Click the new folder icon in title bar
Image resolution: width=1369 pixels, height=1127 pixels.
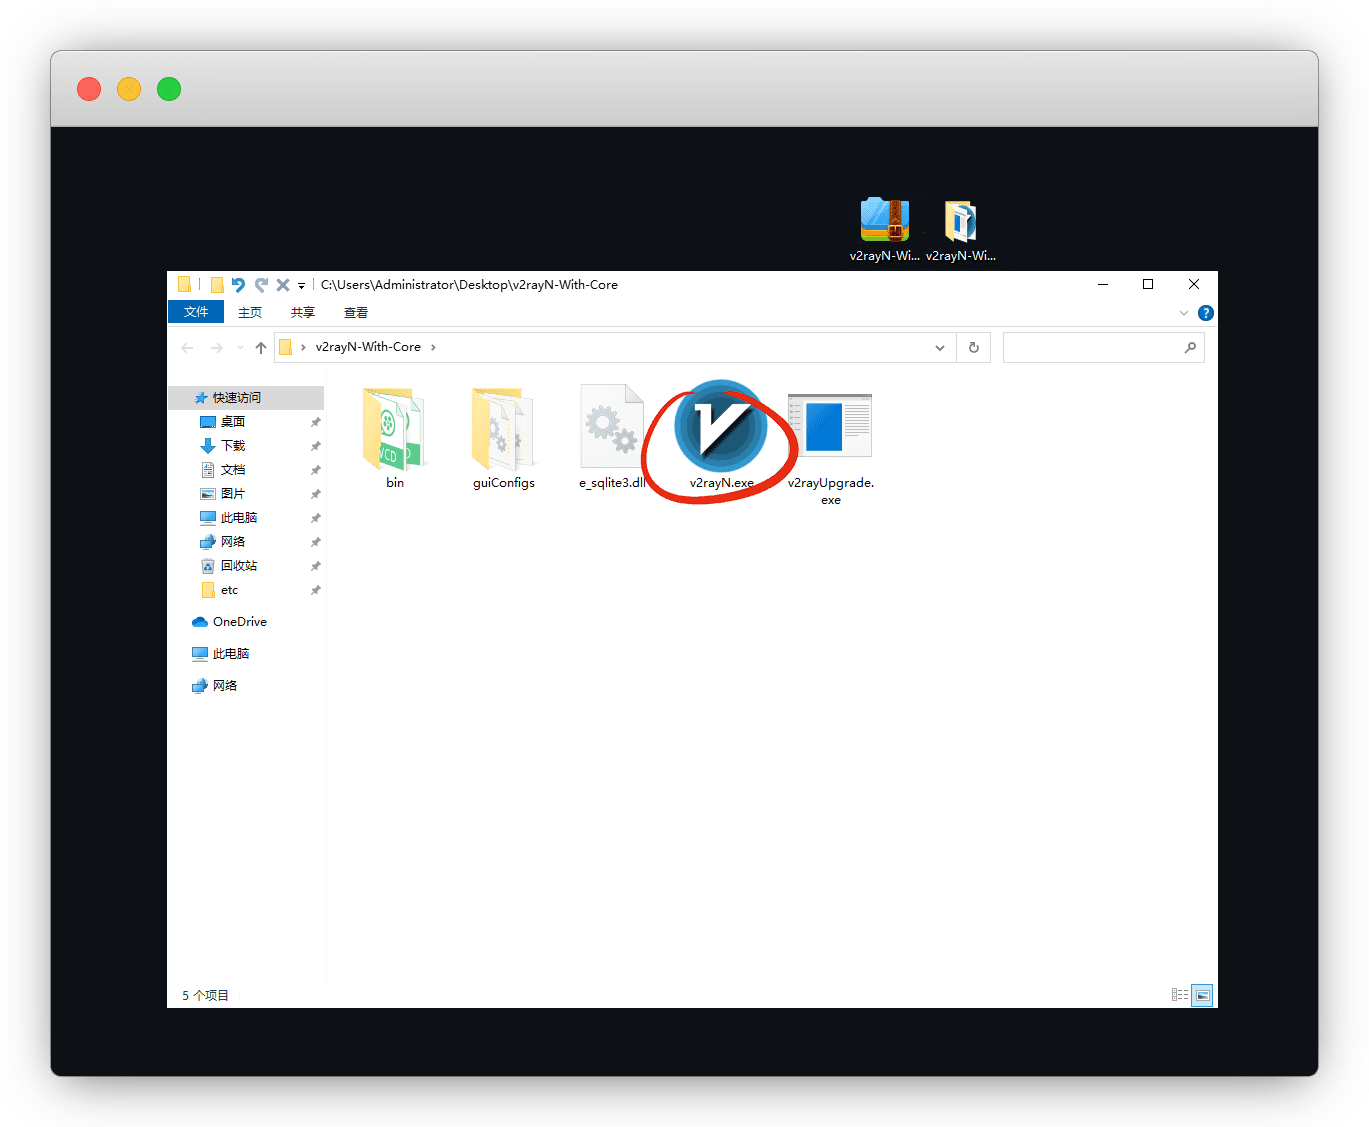coord(217,285)
